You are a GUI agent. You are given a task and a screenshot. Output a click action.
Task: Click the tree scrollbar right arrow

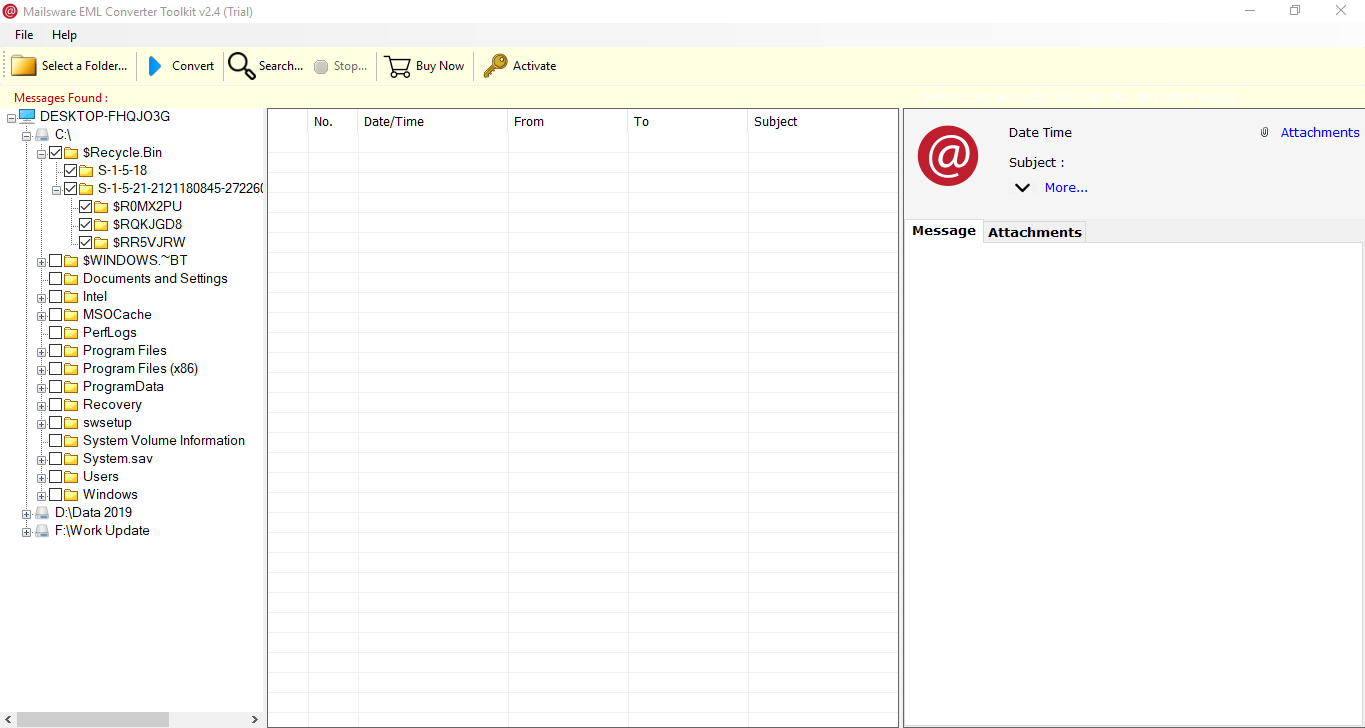(x=255, y=719)
